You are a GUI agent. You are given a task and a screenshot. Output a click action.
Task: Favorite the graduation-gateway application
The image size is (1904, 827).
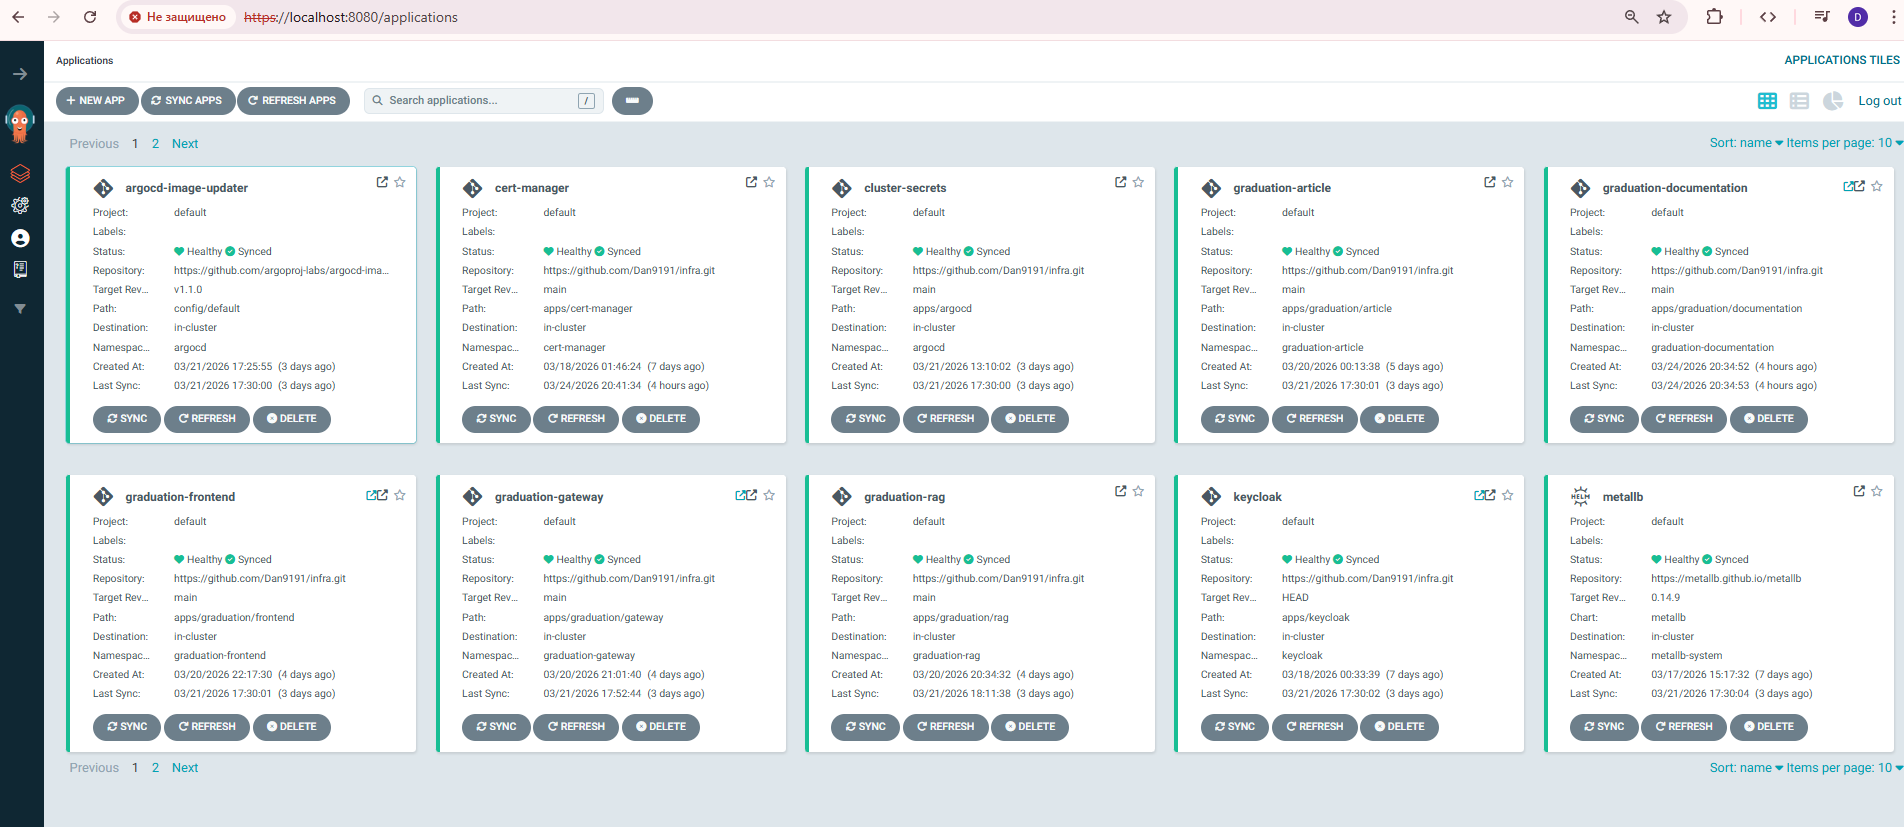pos(769,495)
